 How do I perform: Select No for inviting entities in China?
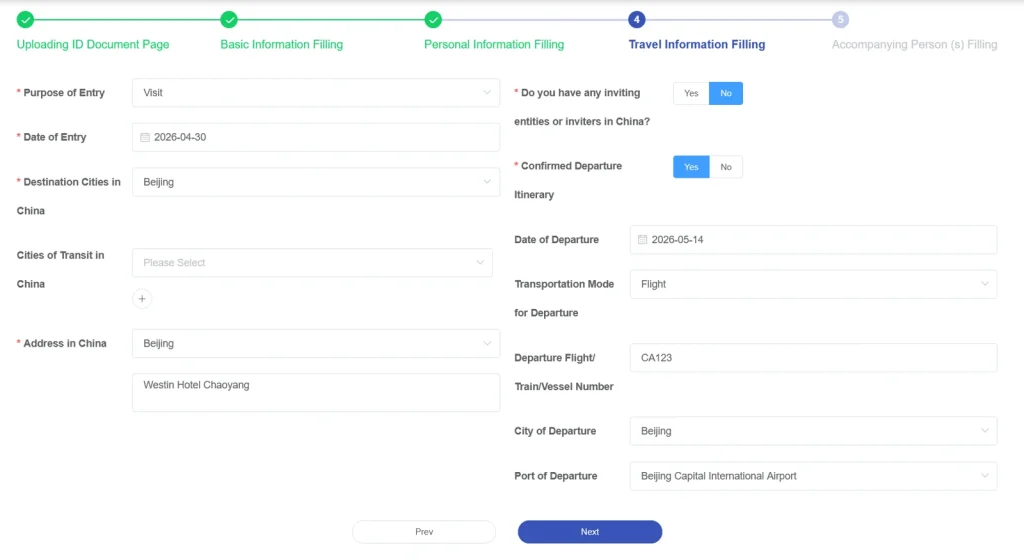point(726,93)
